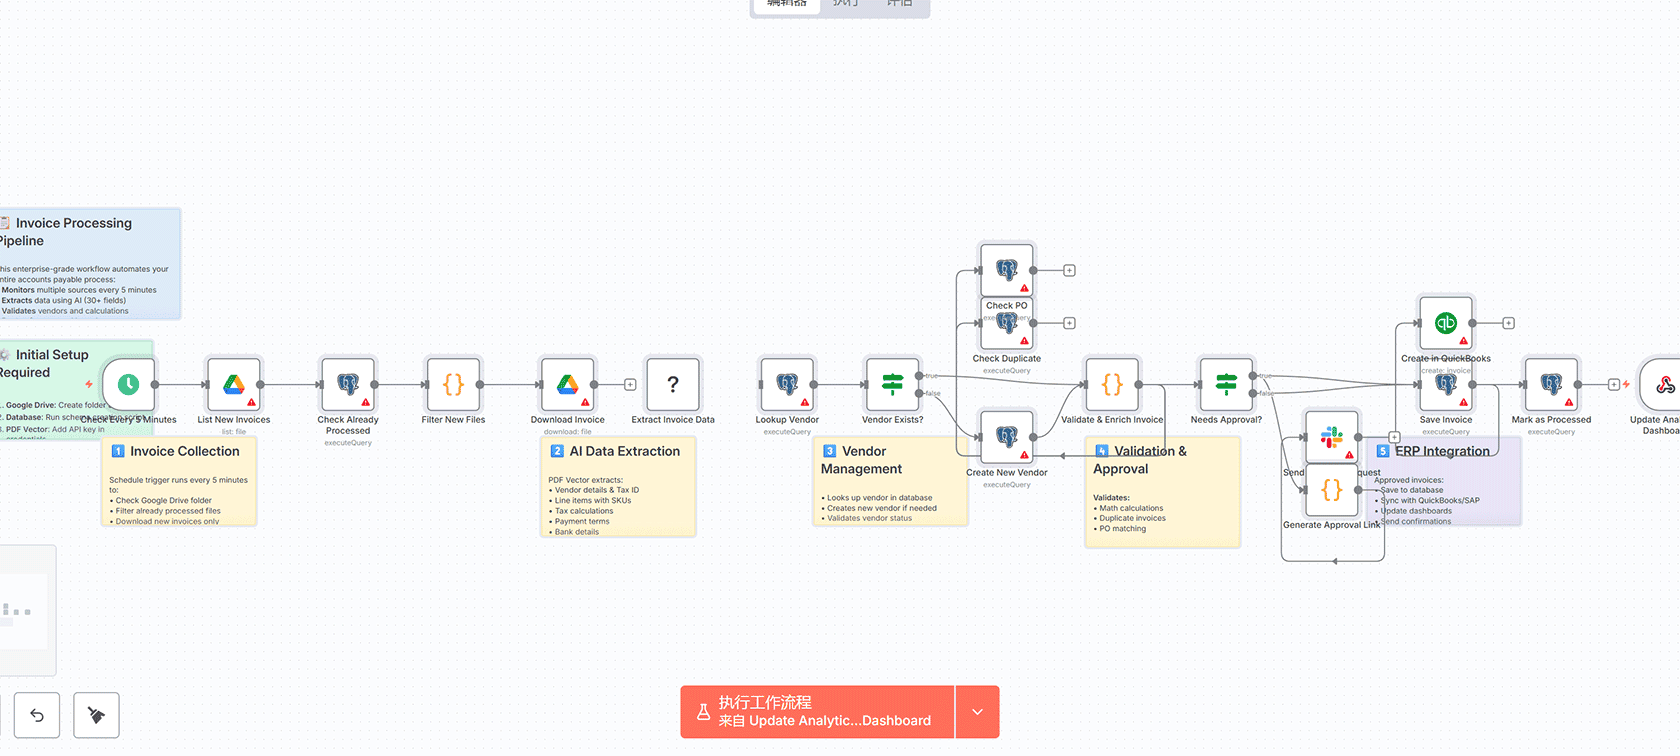
Task: Click the Update Analytics Dashboard webhook node
Action: [1663, 384]
